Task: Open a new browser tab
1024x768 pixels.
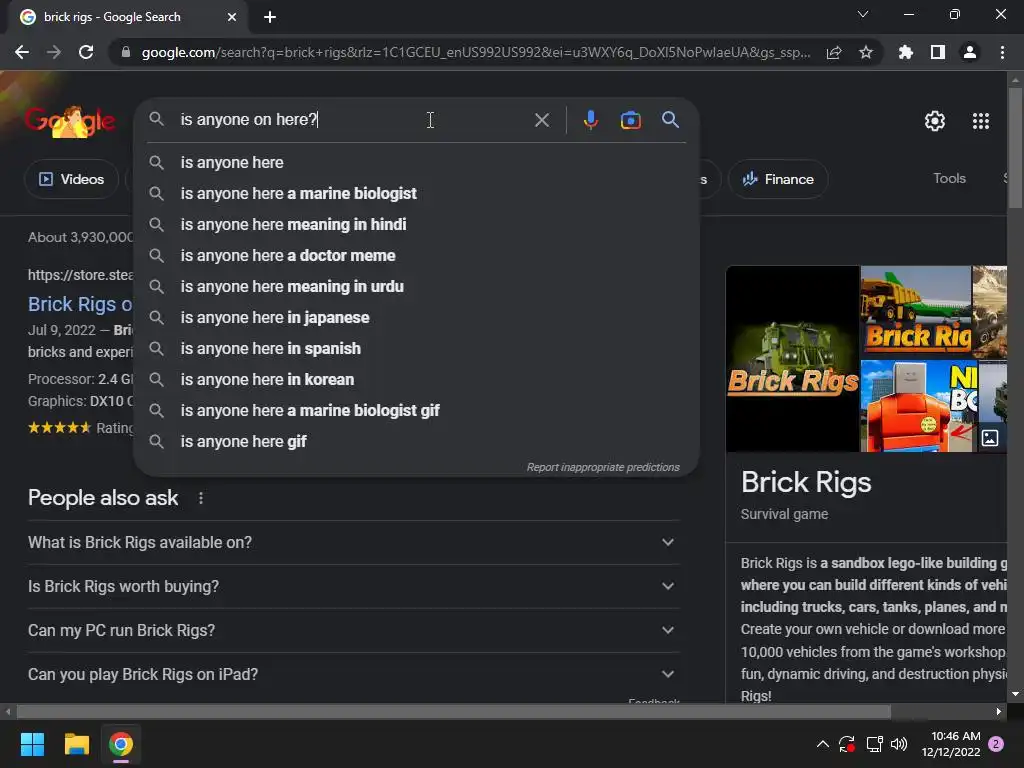Action: (x=270, y=17)
